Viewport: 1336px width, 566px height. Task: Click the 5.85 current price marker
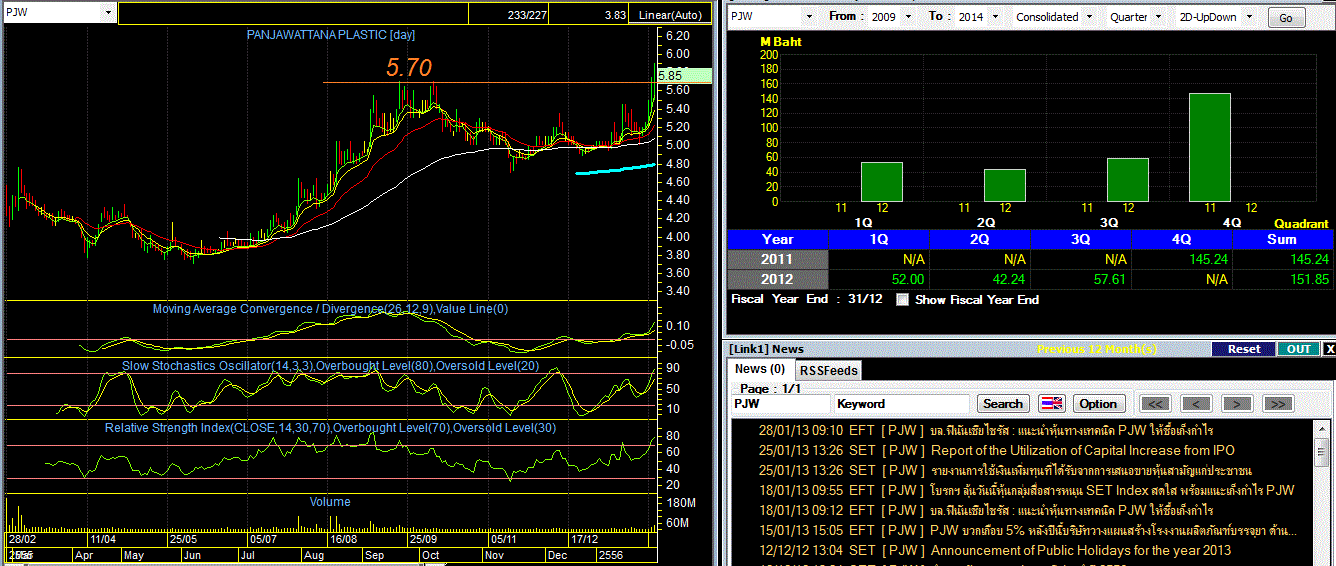click(684, 75)
